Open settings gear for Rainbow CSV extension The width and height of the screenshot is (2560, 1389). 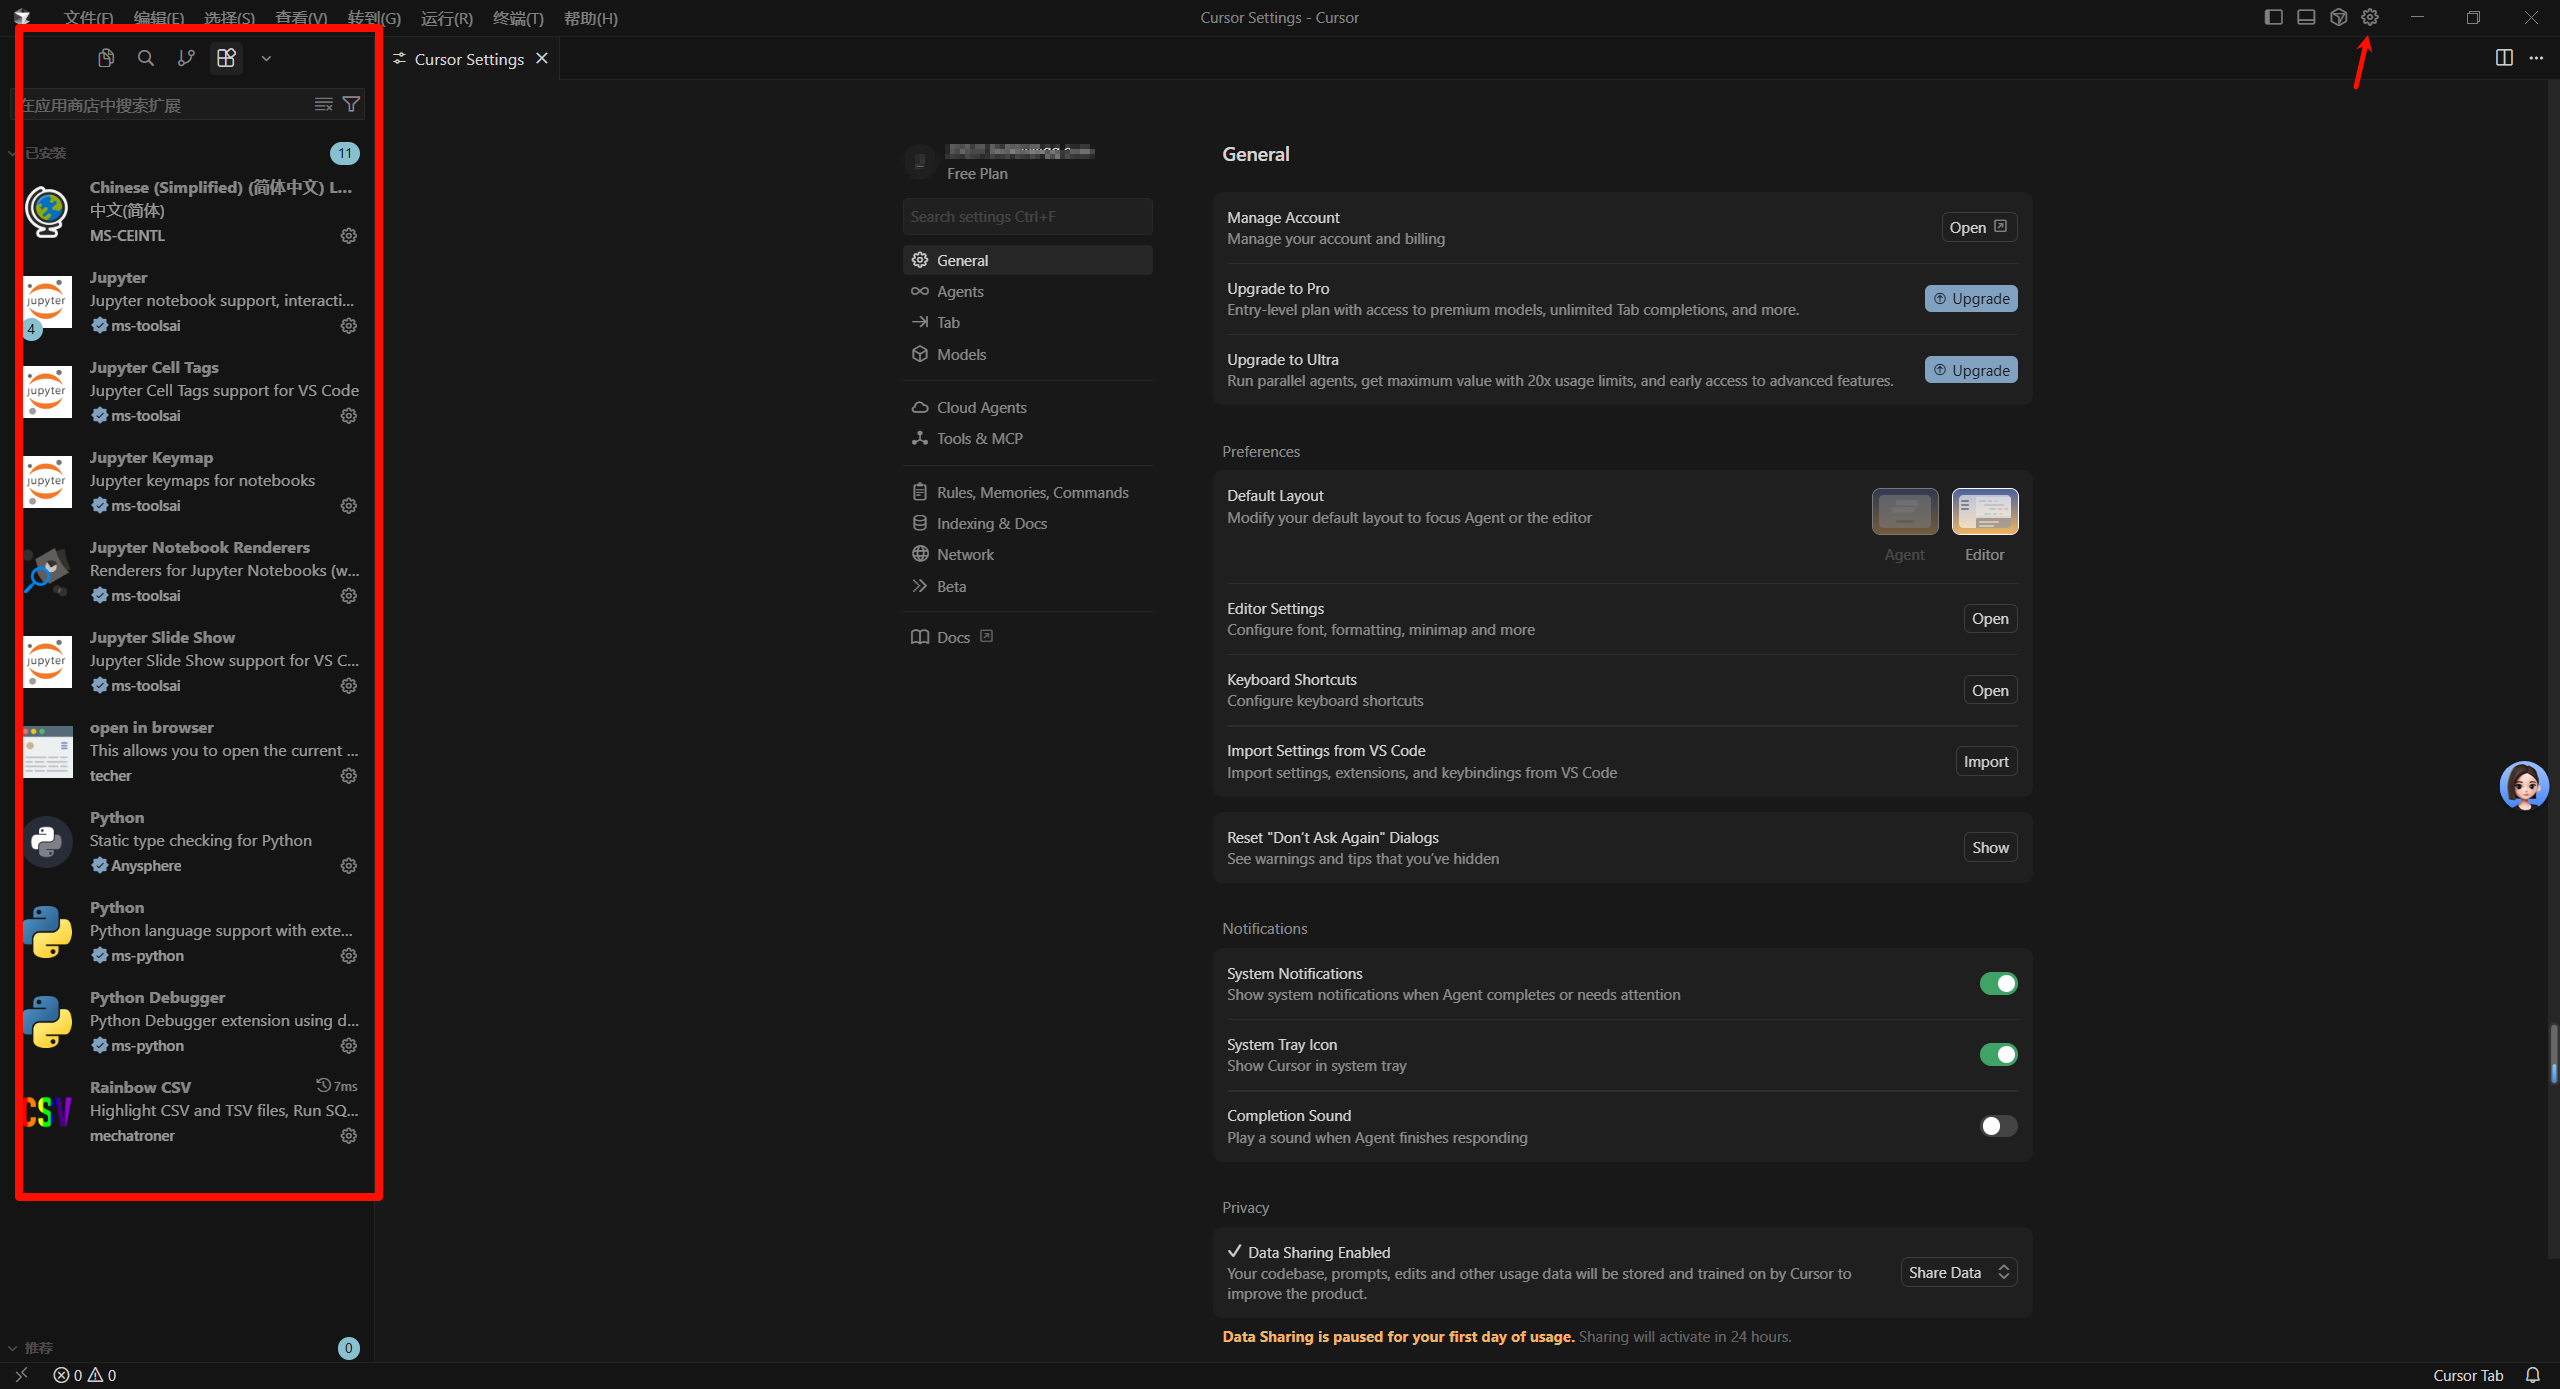348,1136
